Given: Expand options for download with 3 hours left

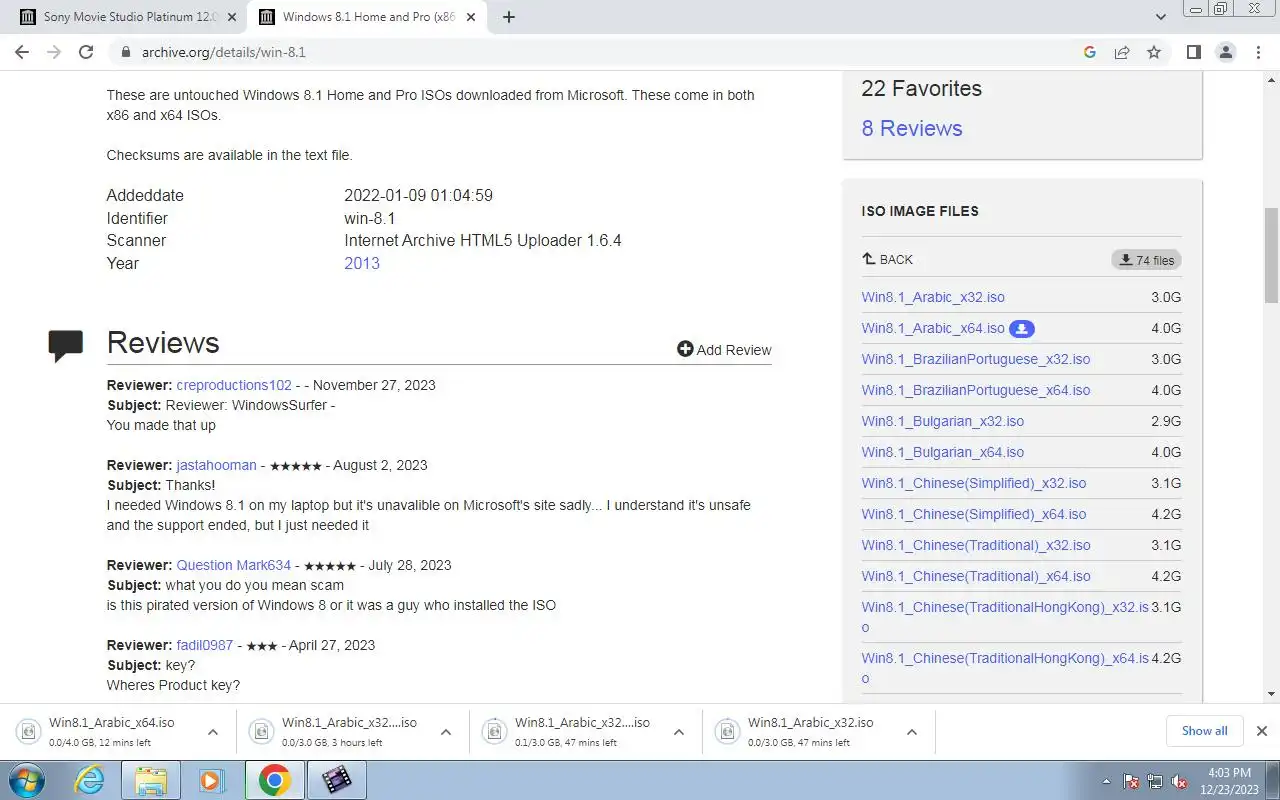Looking at the screenshot, I should [x=446, y=732].
